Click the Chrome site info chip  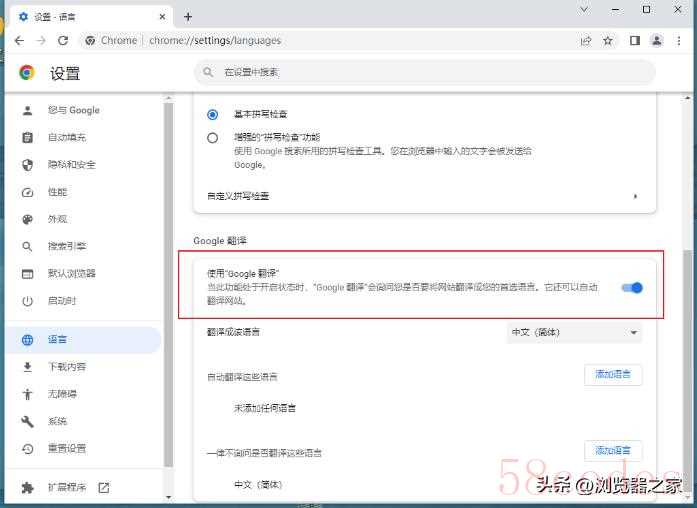(112, 40)
